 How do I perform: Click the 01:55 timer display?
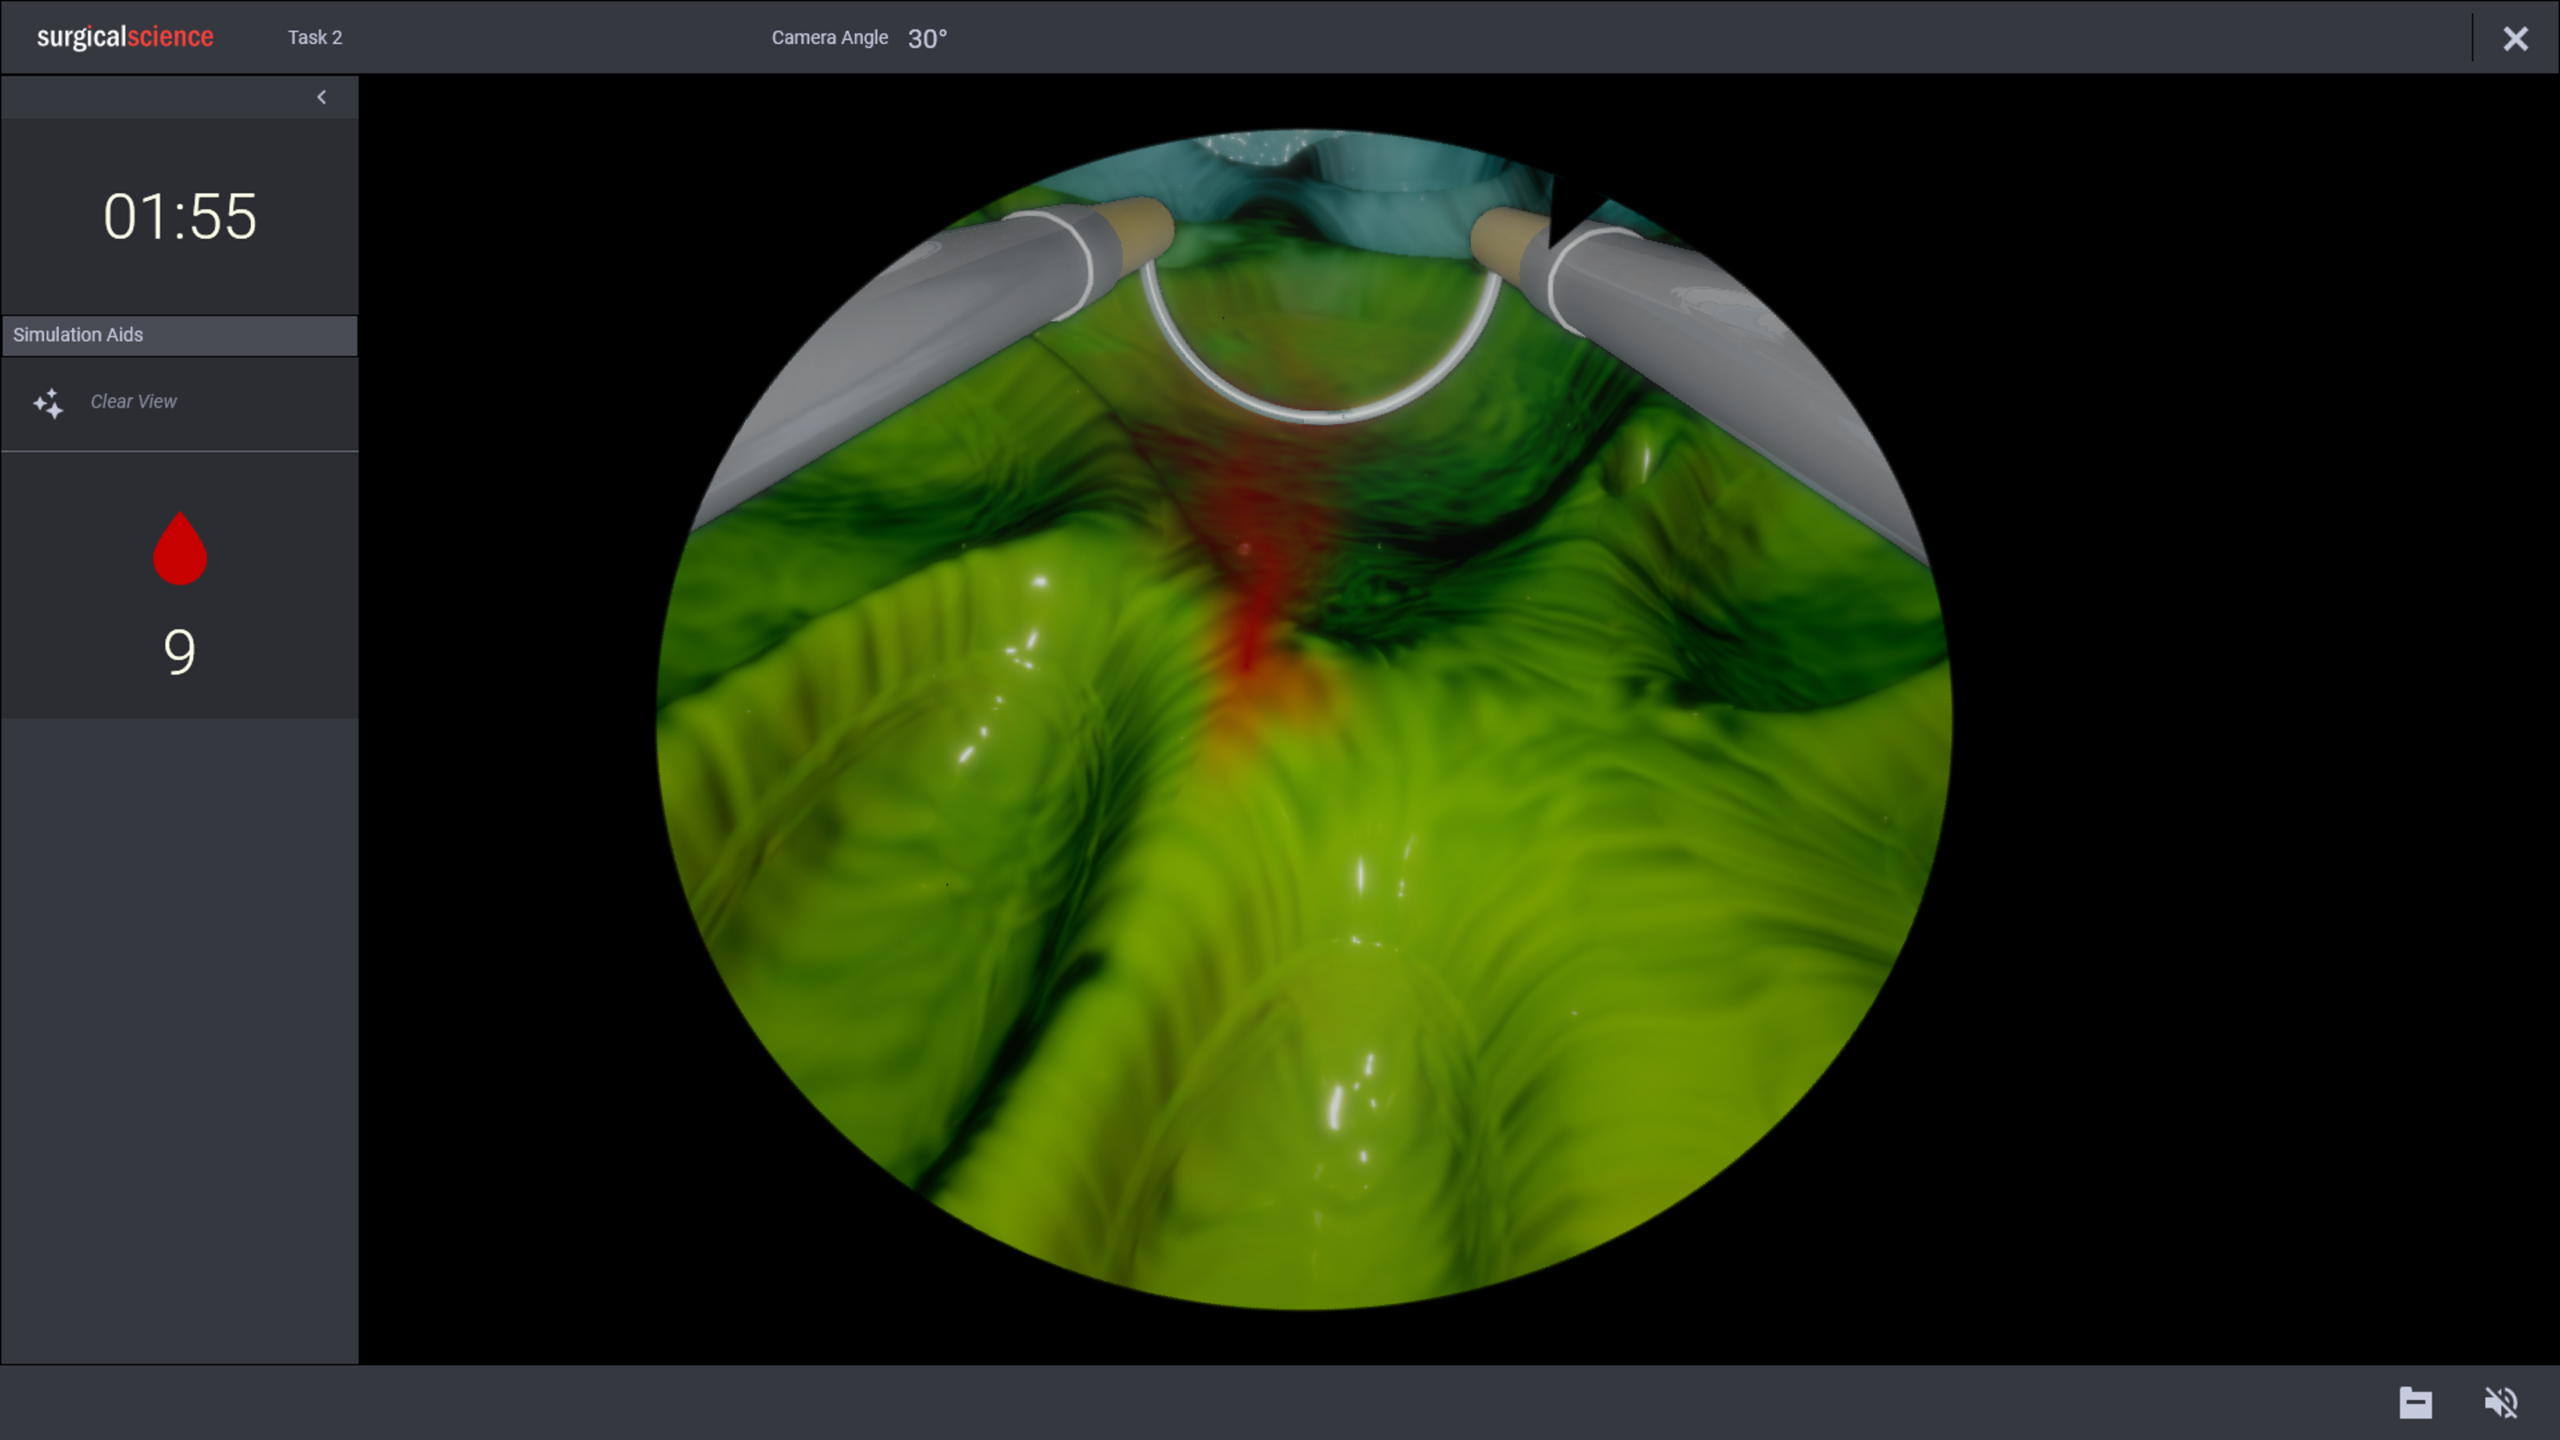pos(180,216)
